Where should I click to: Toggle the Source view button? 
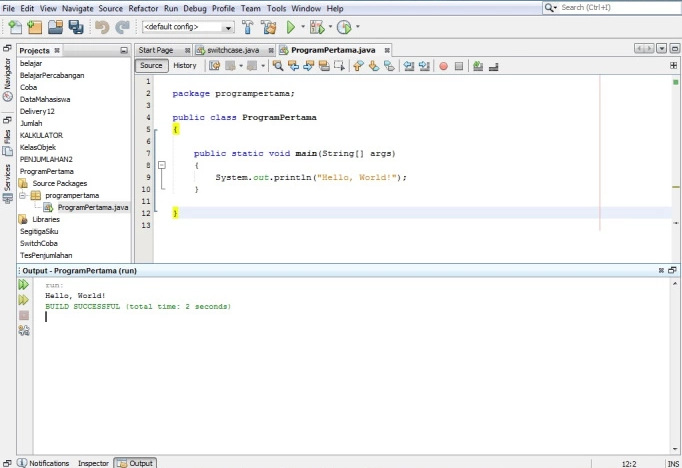click(x=151, y=66)
